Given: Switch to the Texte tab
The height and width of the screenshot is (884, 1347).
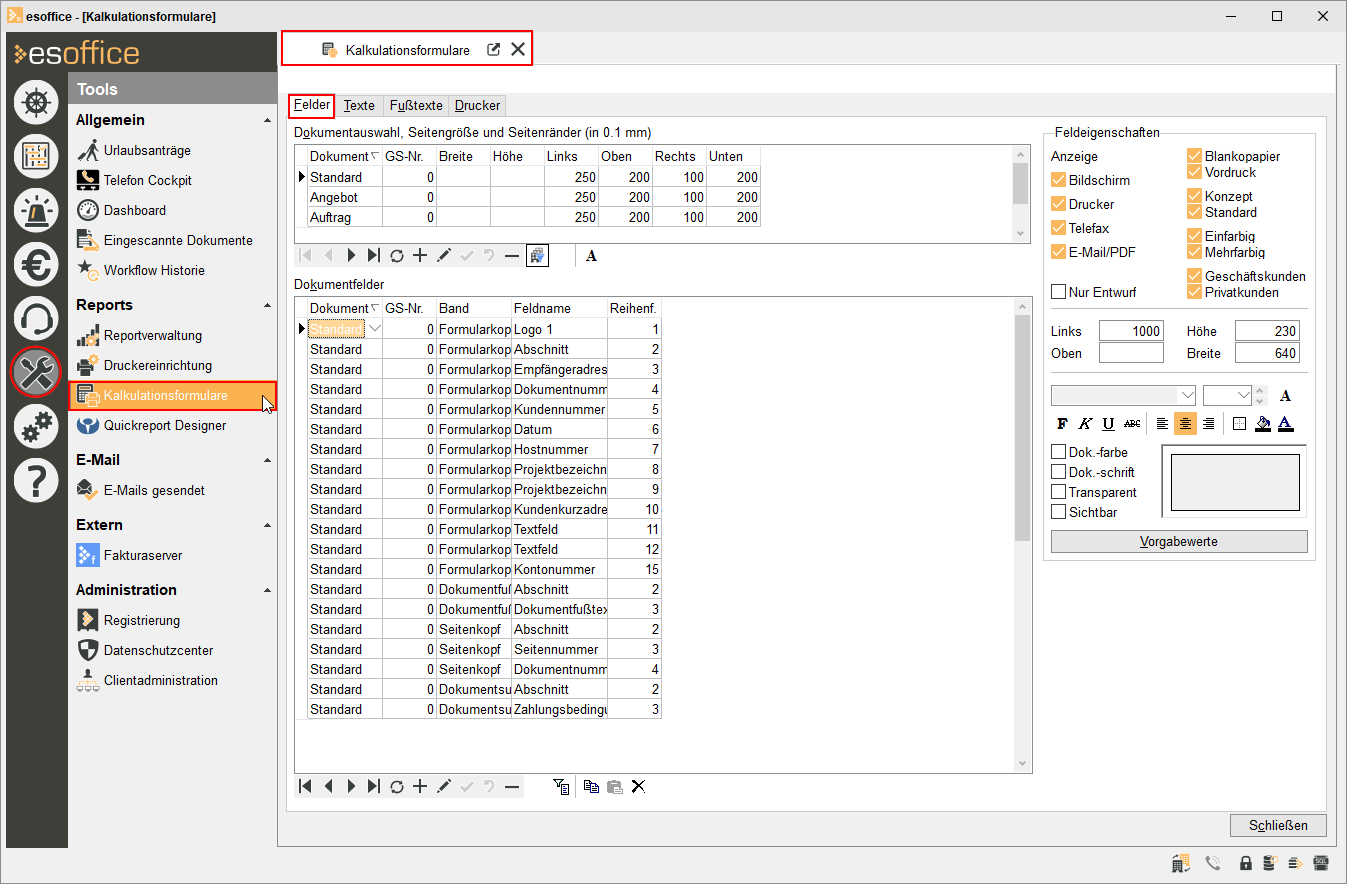Looking at the screenshot, I should 359,105.
